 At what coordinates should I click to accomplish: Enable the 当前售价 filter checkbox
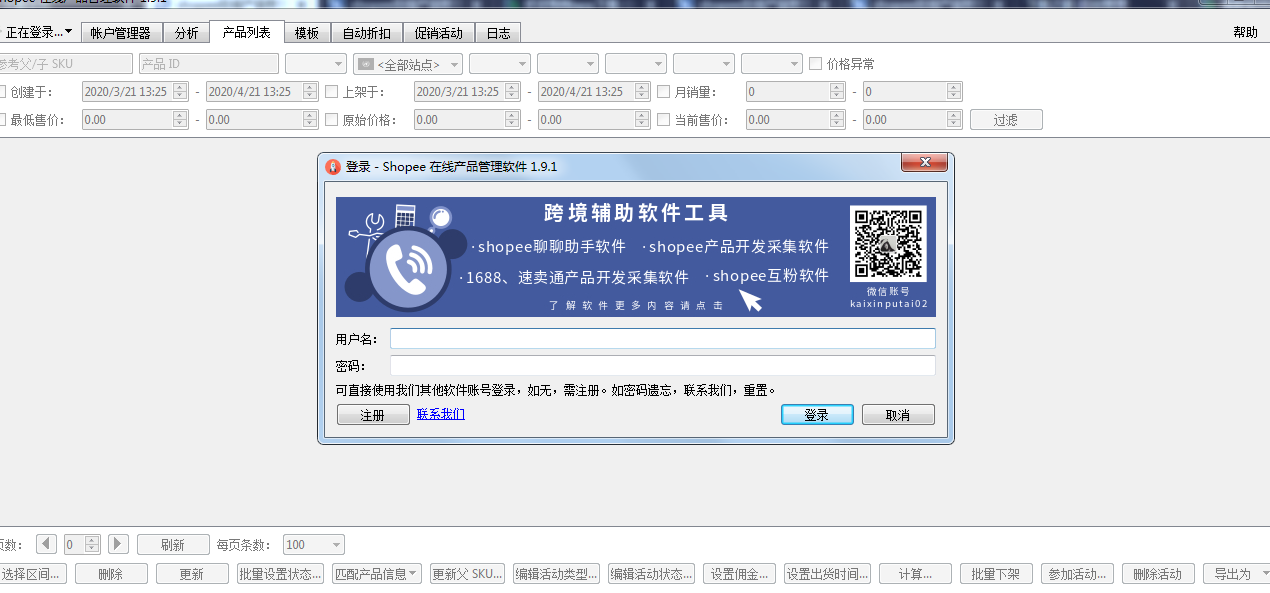click(x=664, y=120)
